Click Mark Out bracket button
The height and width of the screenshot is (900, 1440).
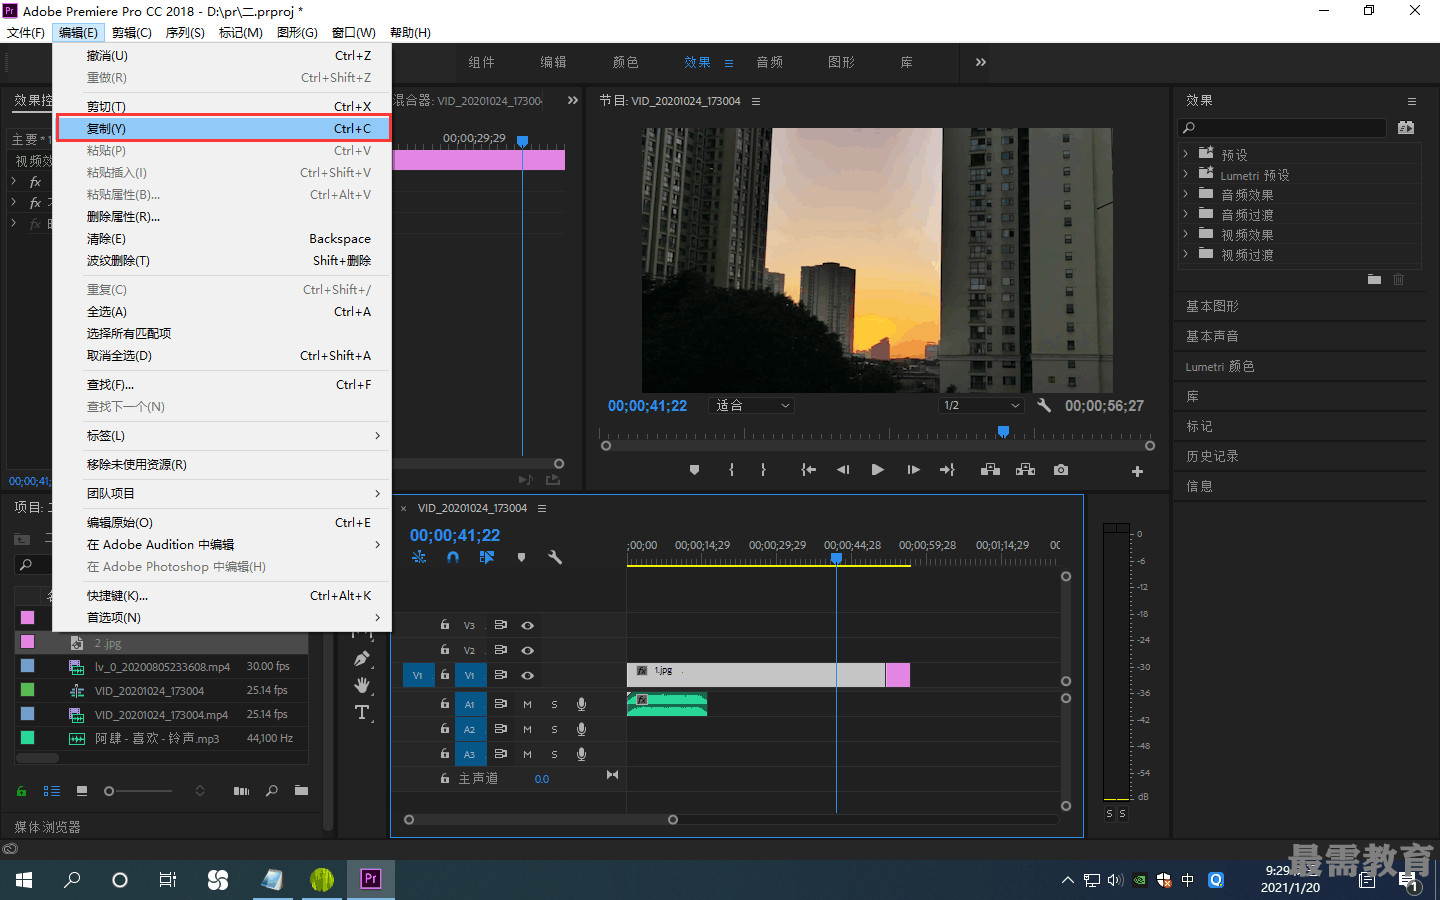pyautogui.click(x=763, y=470)
